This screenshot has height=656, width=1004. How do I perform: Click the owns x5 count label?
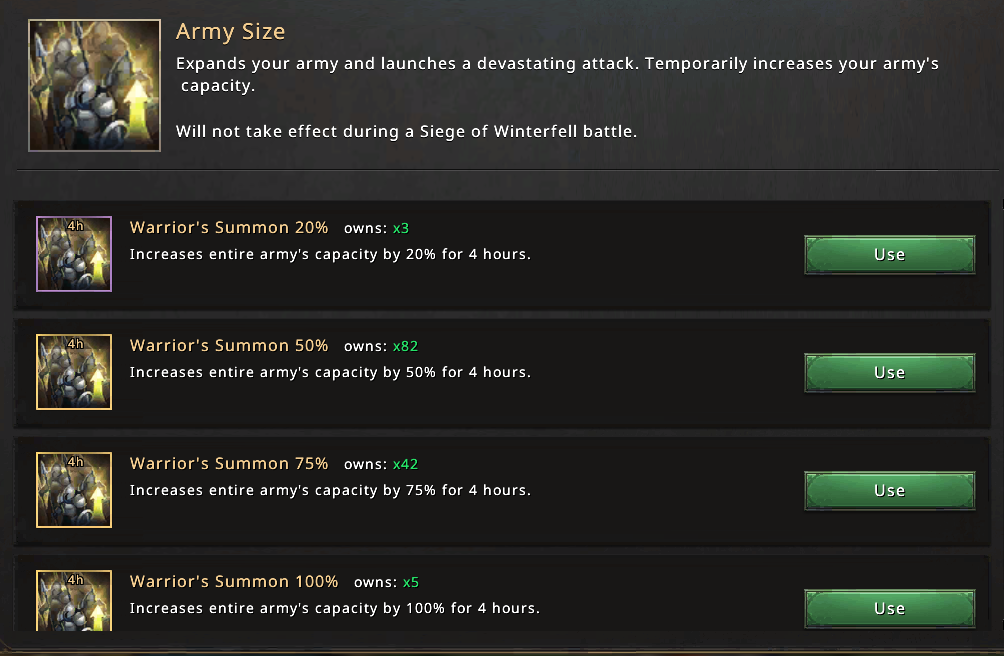pyautogui.click(x=386, y=582)
